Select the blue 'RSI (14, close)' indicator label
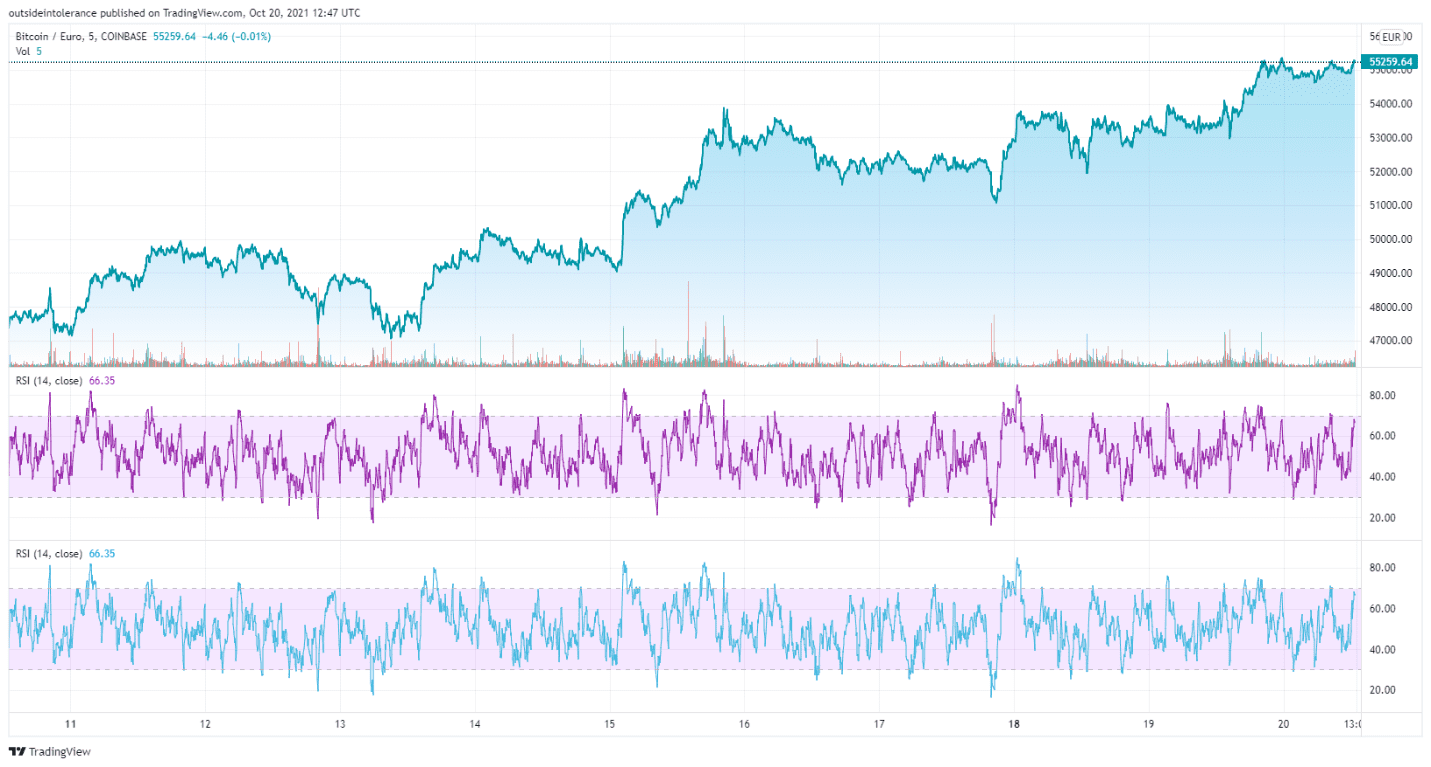Image resolution: width=1431 pixels, height=767 pixels. point(49,553)
